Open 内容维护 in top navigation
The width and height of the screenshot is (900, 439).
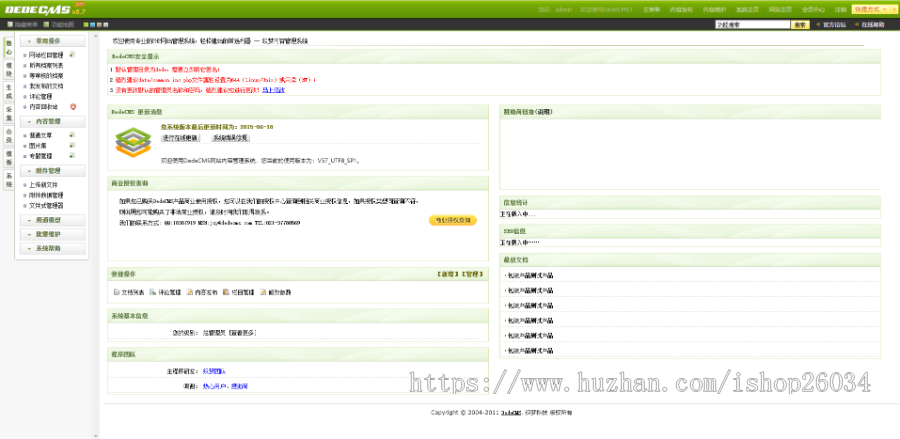click(714, 10)
